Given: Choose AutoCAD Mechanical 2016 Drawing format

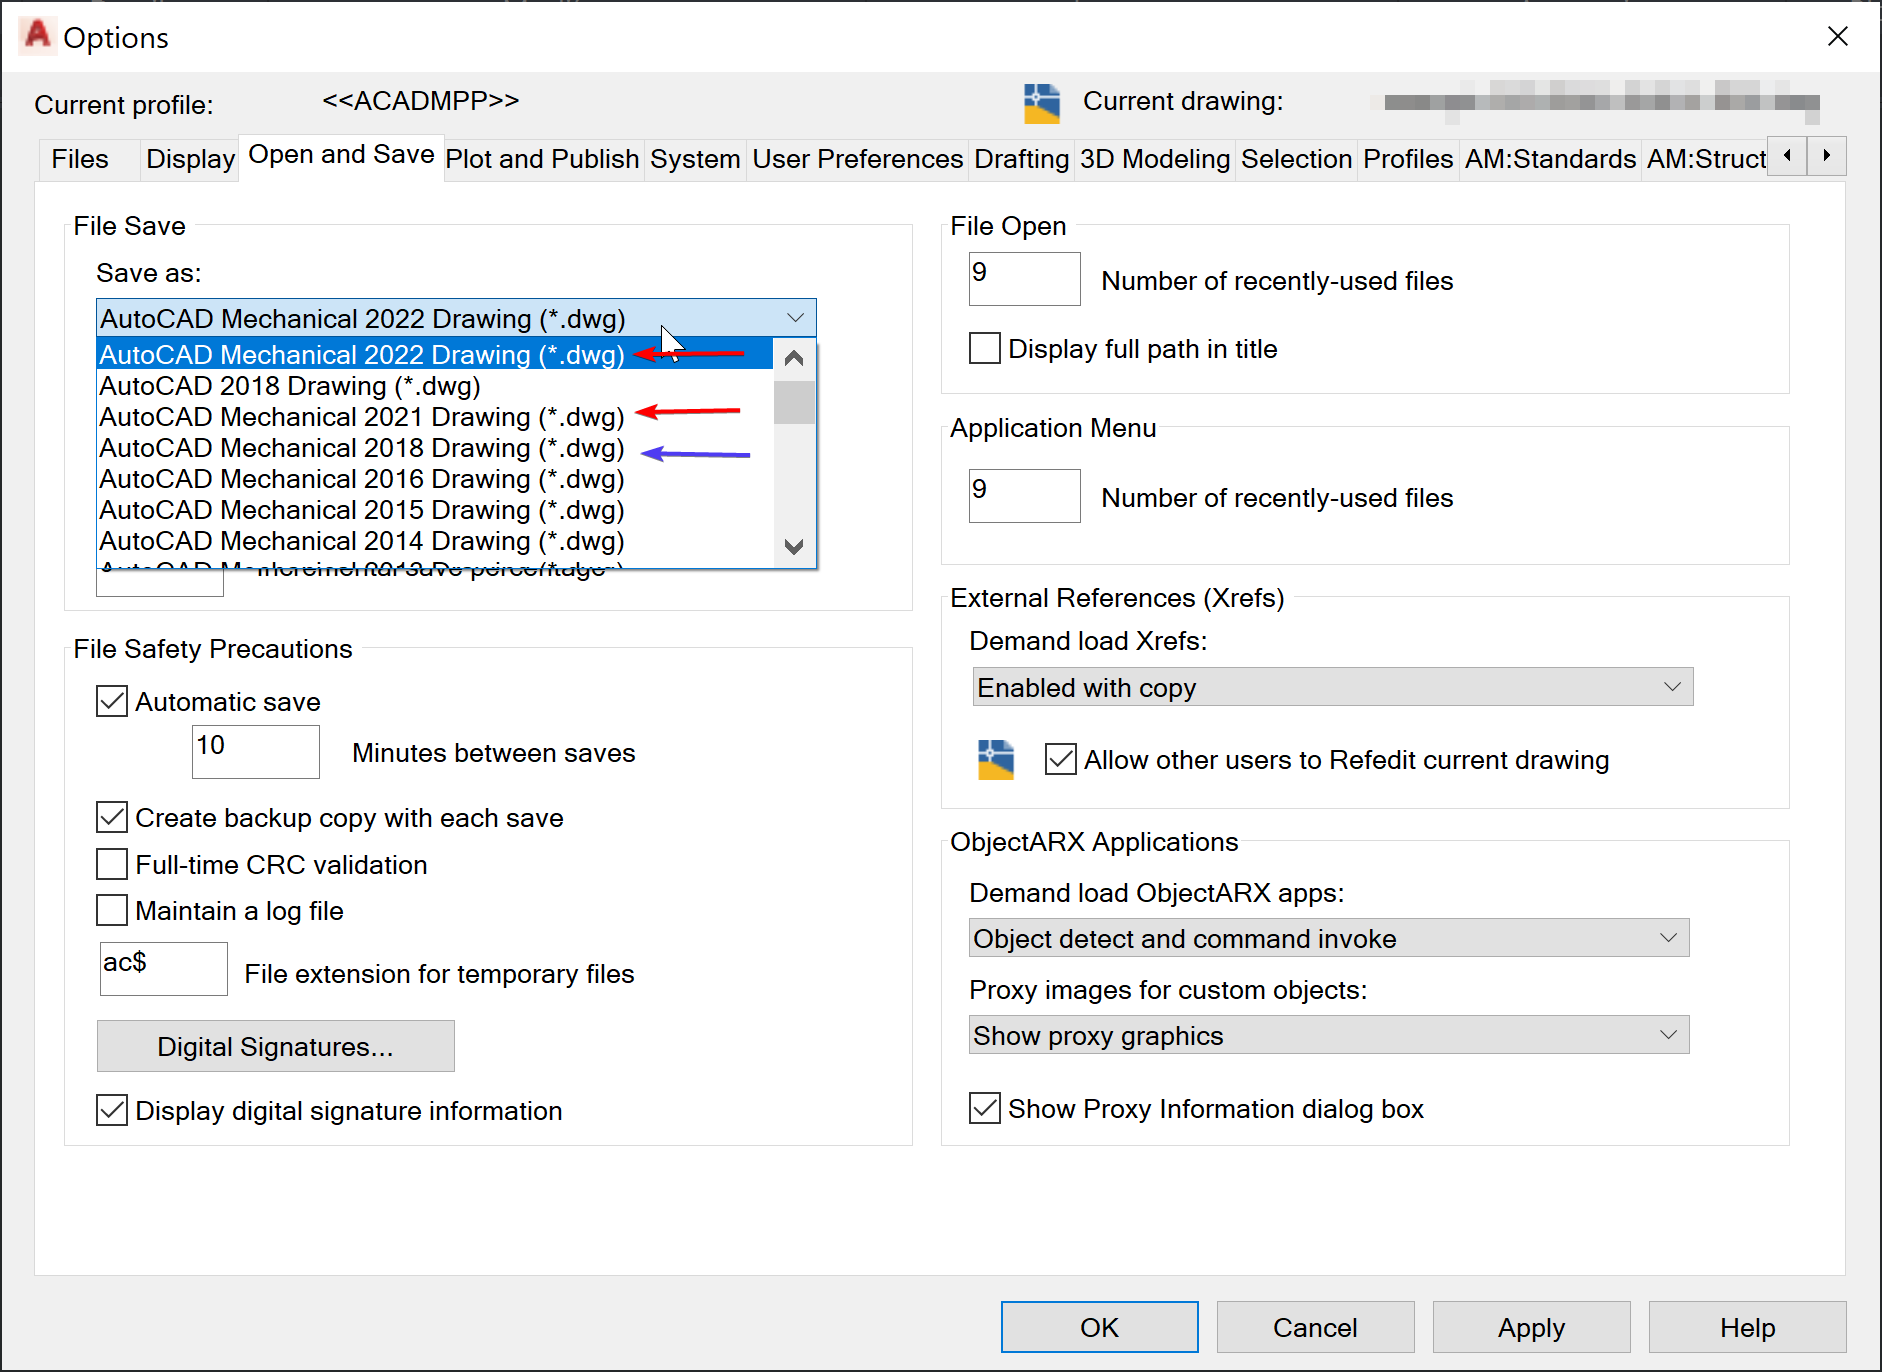Looking at the screenshot, I should [x=435, y=479].
